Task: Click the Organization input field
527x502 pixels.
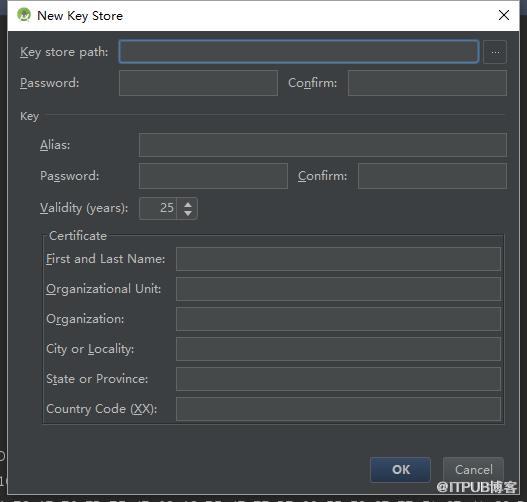Action: coord(338,319)
